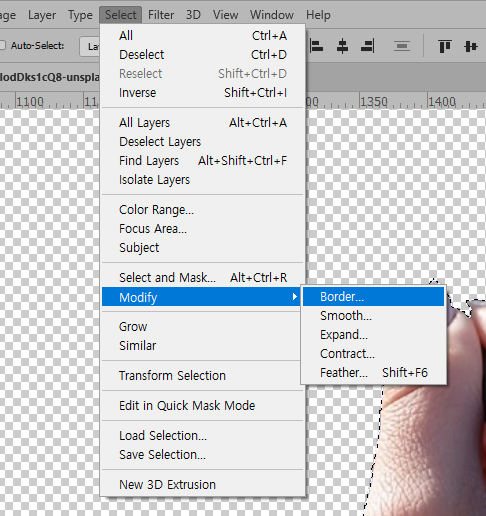Close the open Select menu
The width and height of the screenshot is (486, 516).
point(121,15)
